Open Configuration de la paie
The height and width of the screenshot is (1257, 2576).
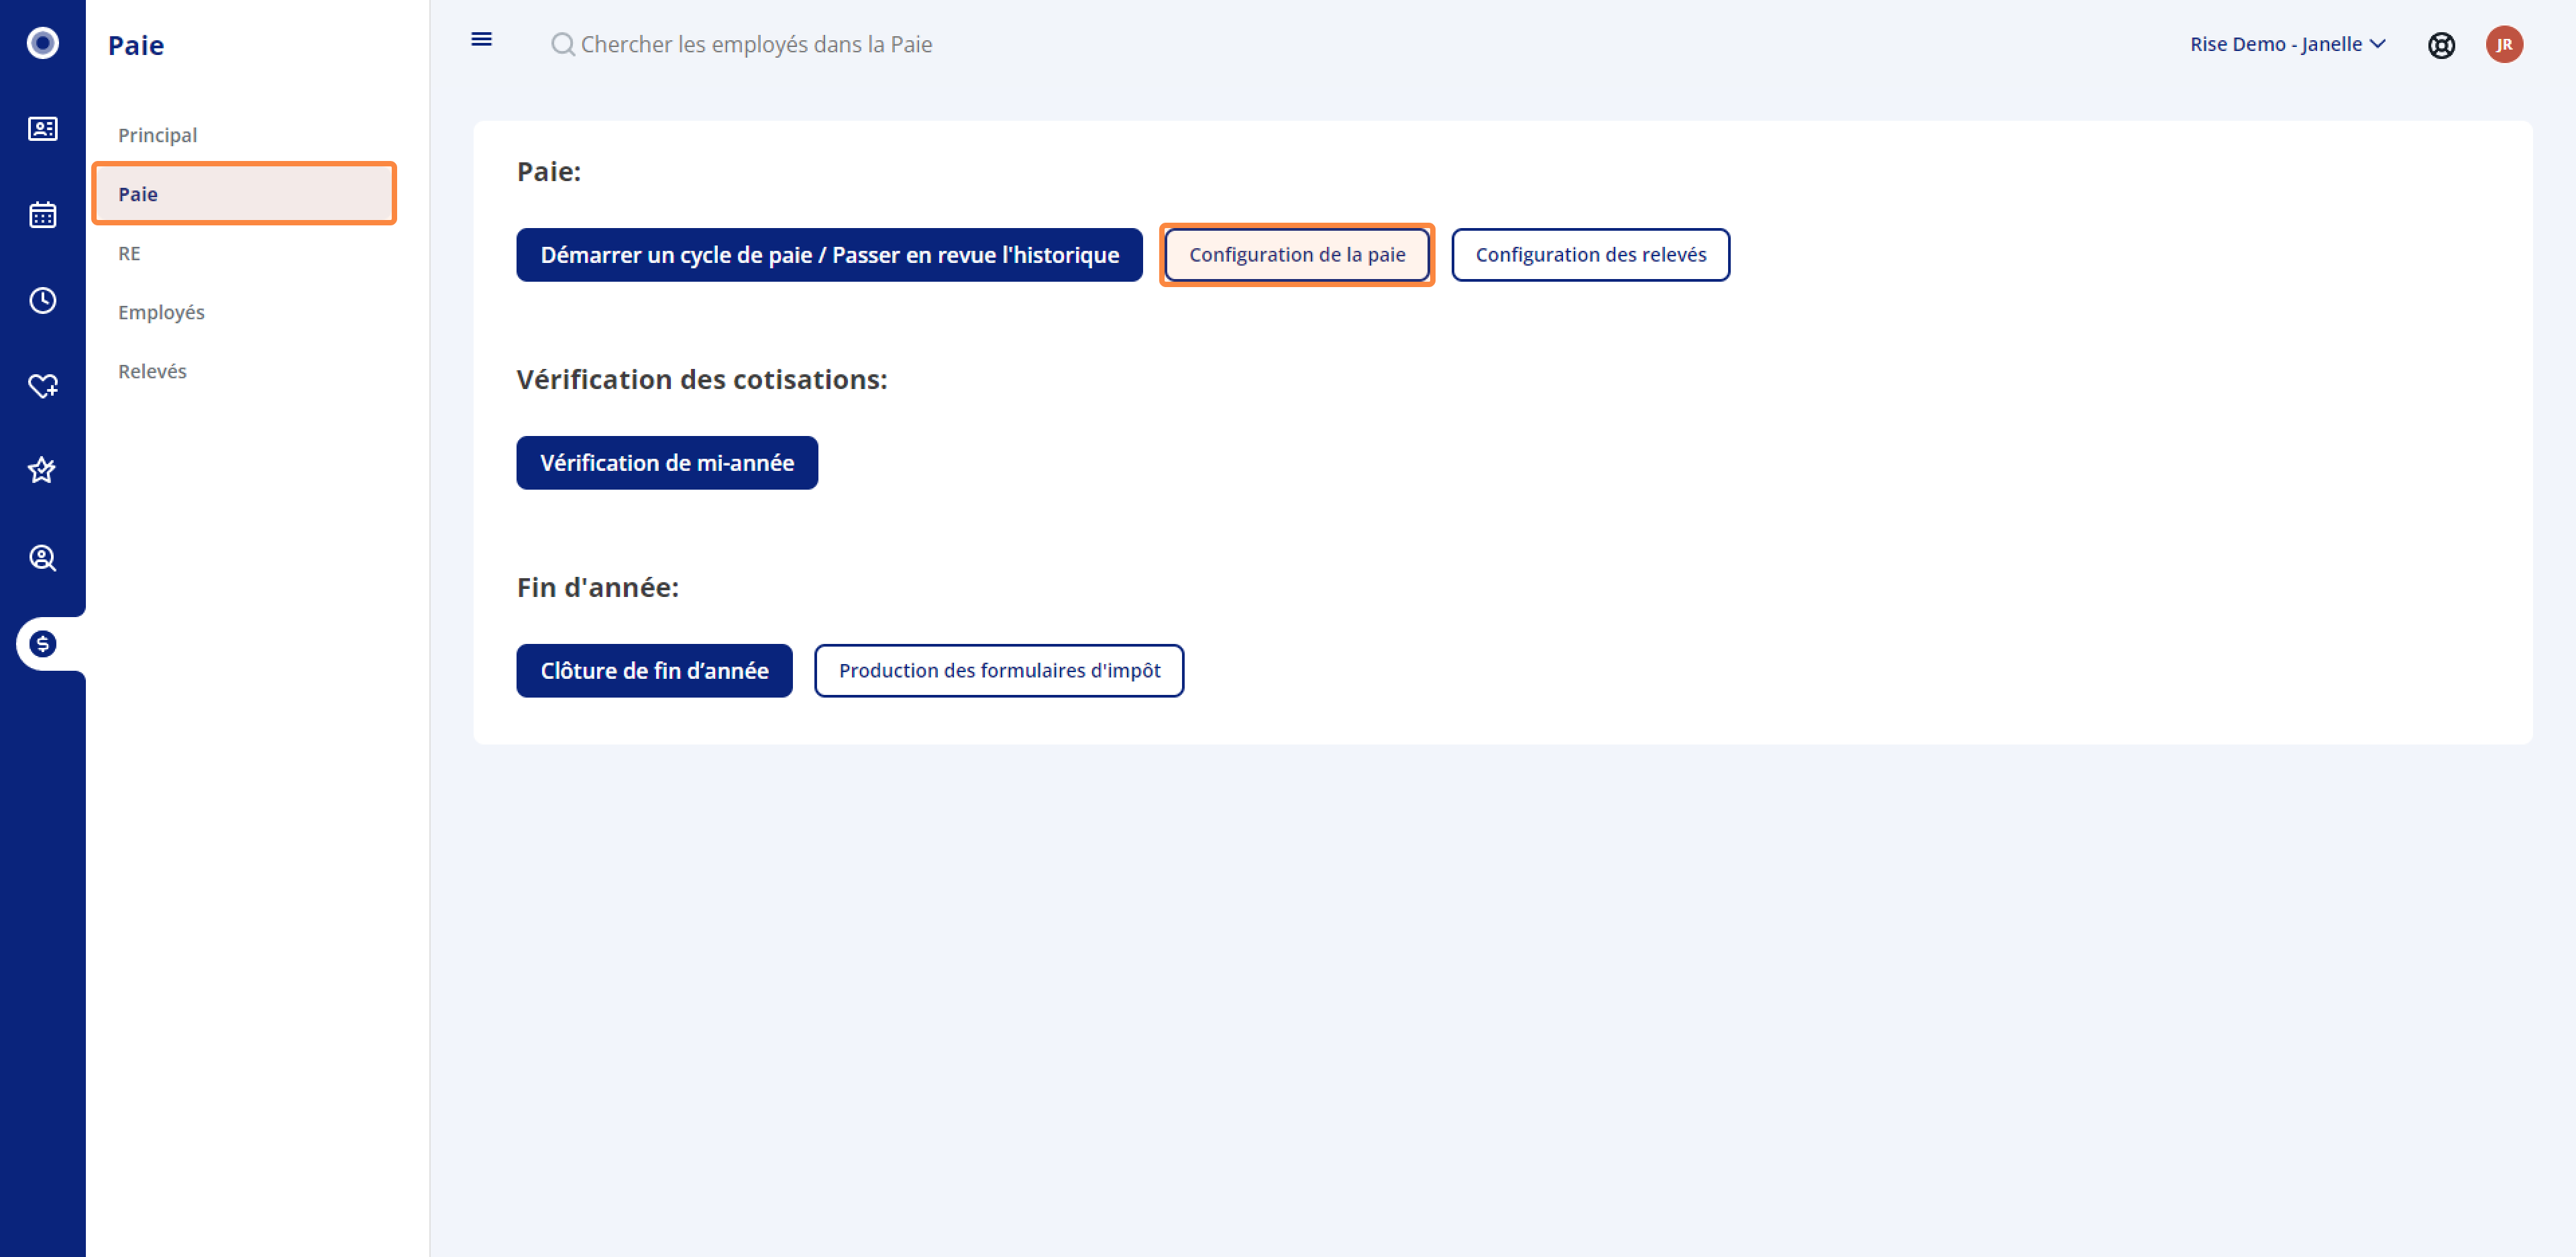(1297, 255)
